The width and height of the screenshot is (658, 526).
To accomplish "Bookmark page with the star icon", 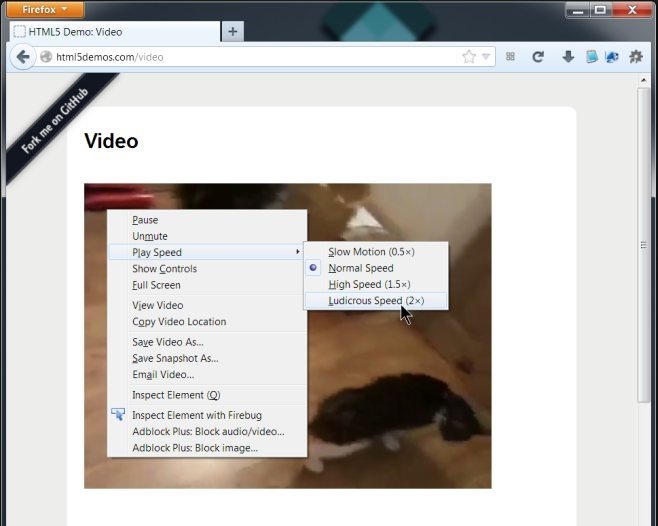I will [469, 57].
